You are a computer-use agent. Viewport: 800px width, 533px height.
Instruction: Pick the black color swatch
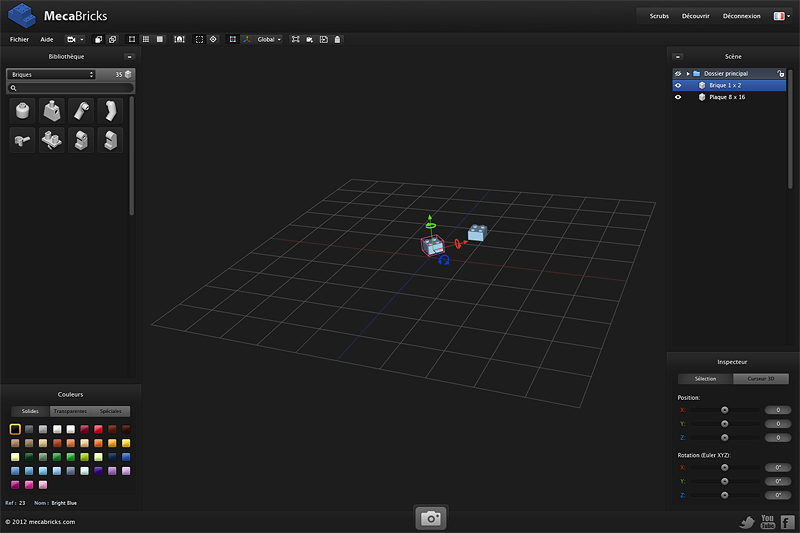coord(15,429)
